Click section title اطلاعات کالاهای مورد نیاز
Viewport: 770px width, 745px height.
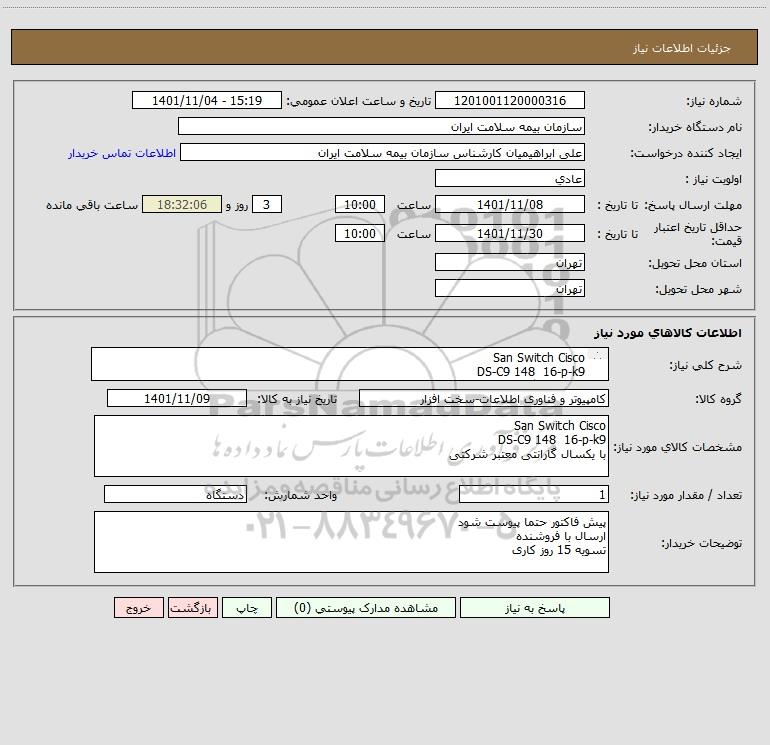(x=668, y=333)
